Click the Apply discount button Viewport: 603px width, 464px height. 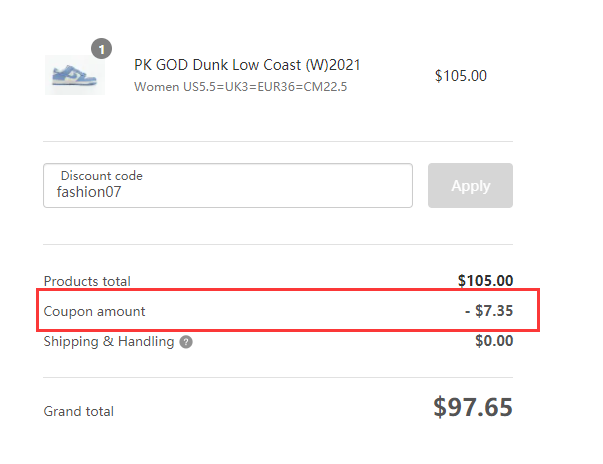pos(470,186)
